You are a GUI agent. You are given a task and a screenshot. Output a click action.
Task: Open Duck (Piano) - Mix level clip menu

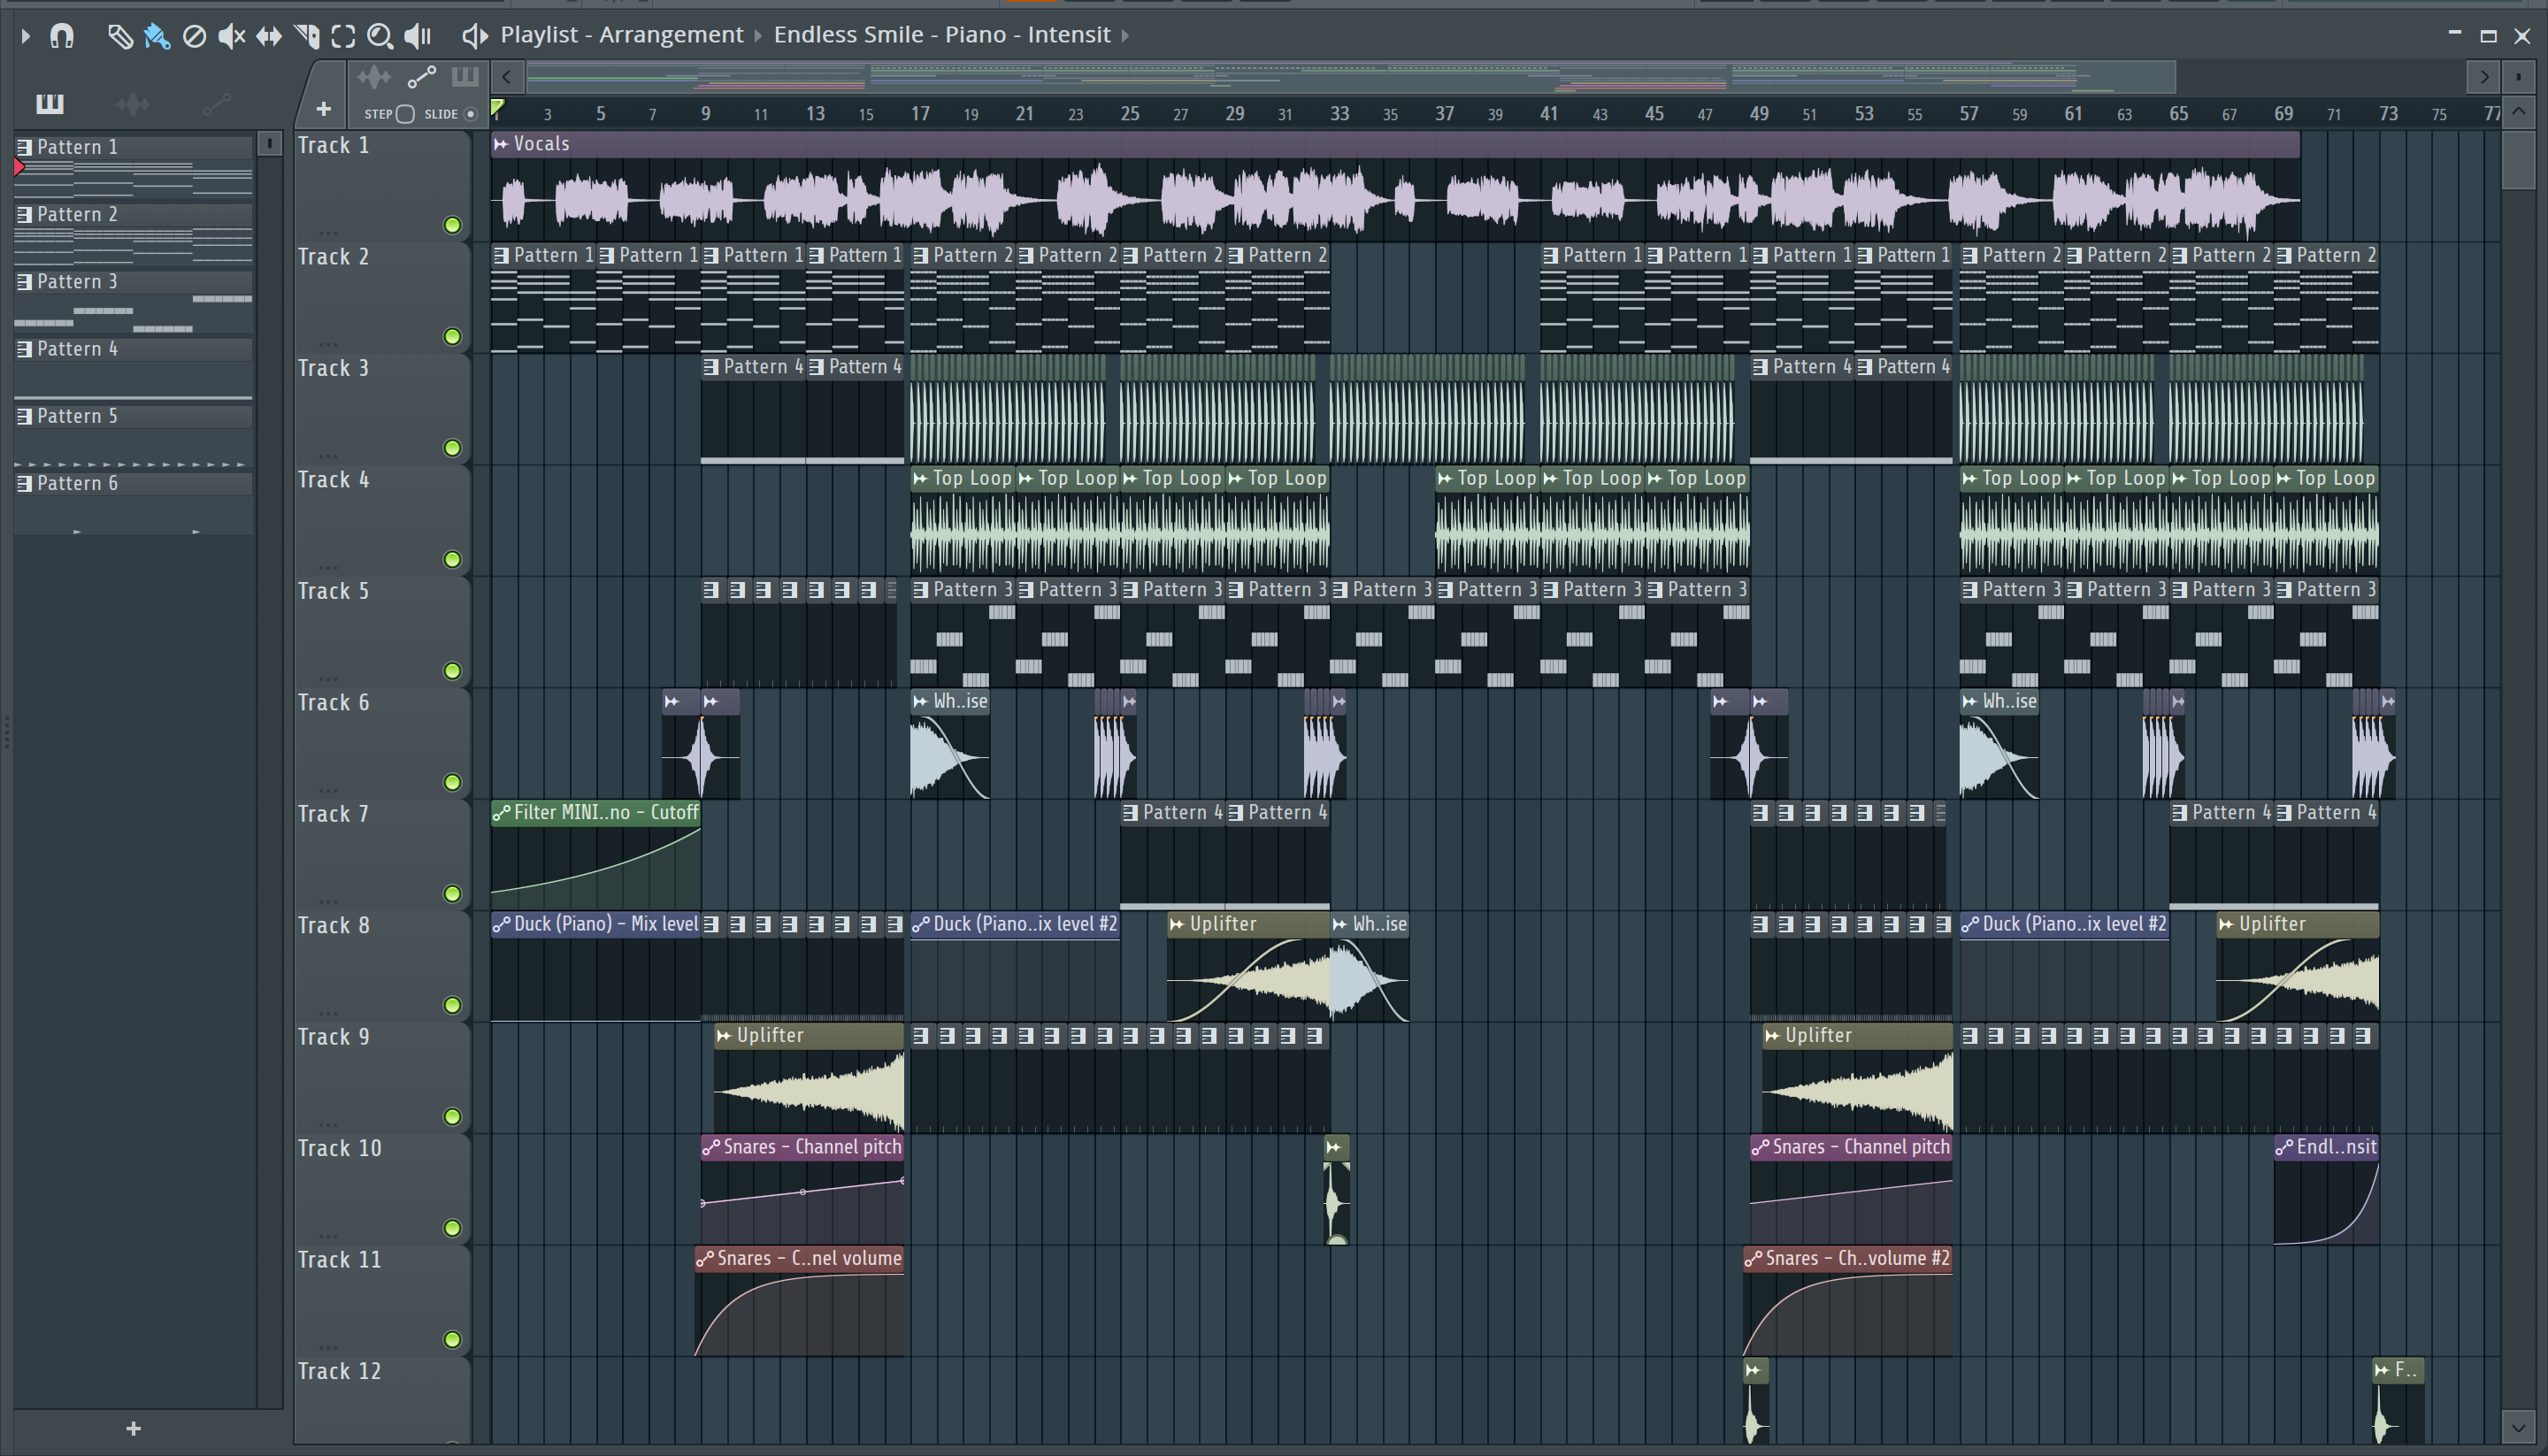point(501,924)
